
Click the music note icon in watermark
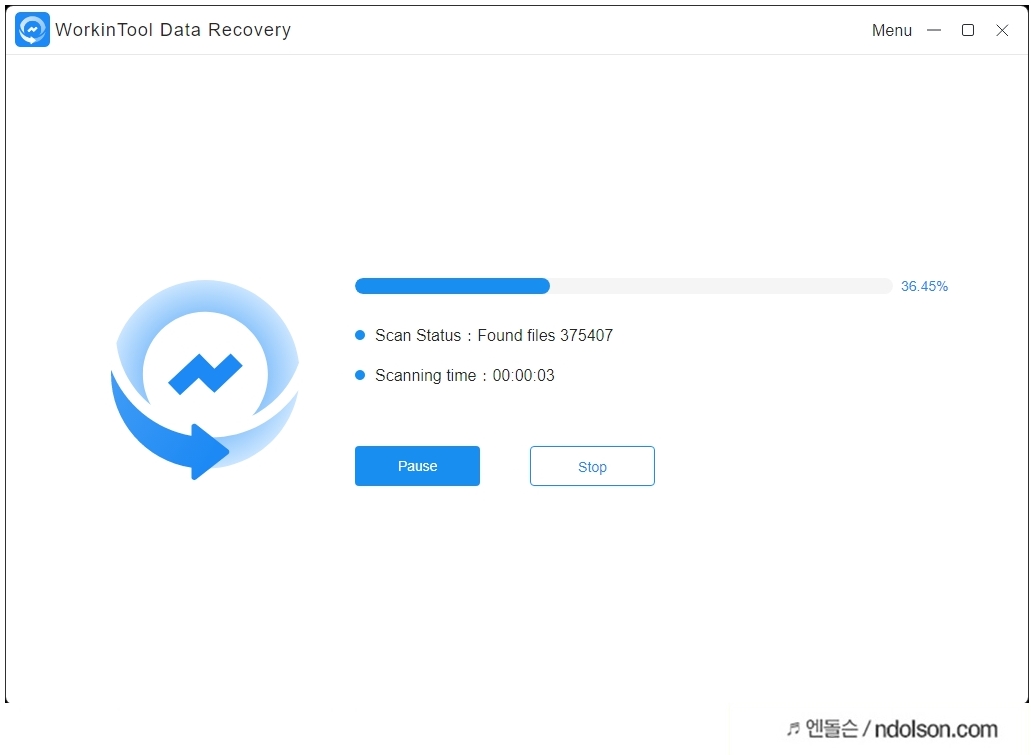(x=793, y=729)
